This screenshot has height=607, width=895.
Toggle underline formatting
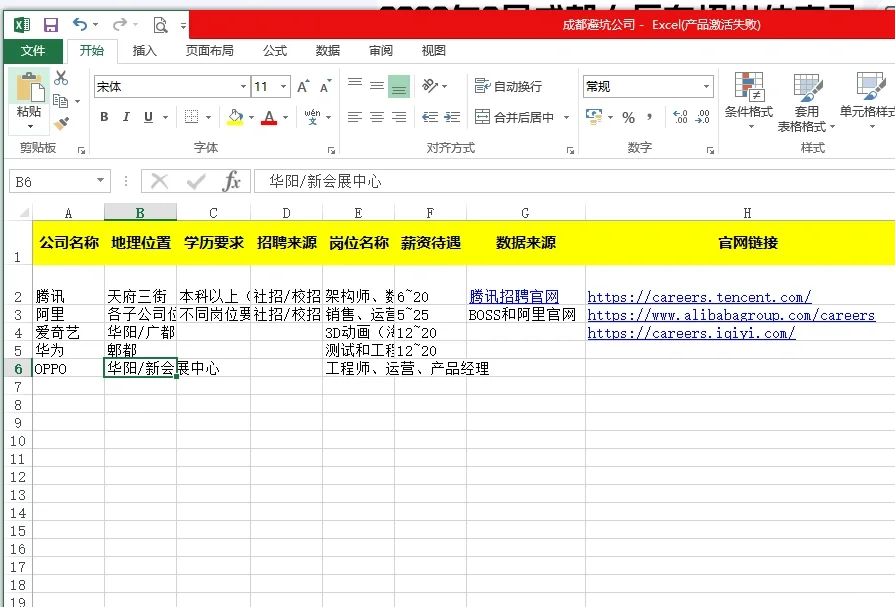point(148,117)
